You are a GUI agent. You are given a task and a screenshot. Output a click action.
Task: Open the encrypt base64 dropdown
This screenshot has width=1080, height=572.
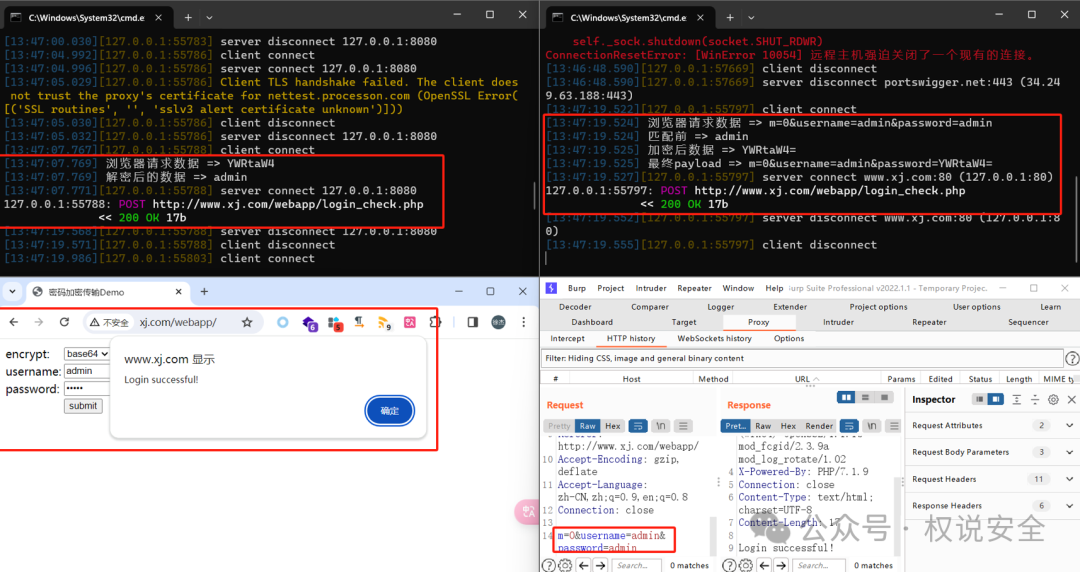pos(87,354)
